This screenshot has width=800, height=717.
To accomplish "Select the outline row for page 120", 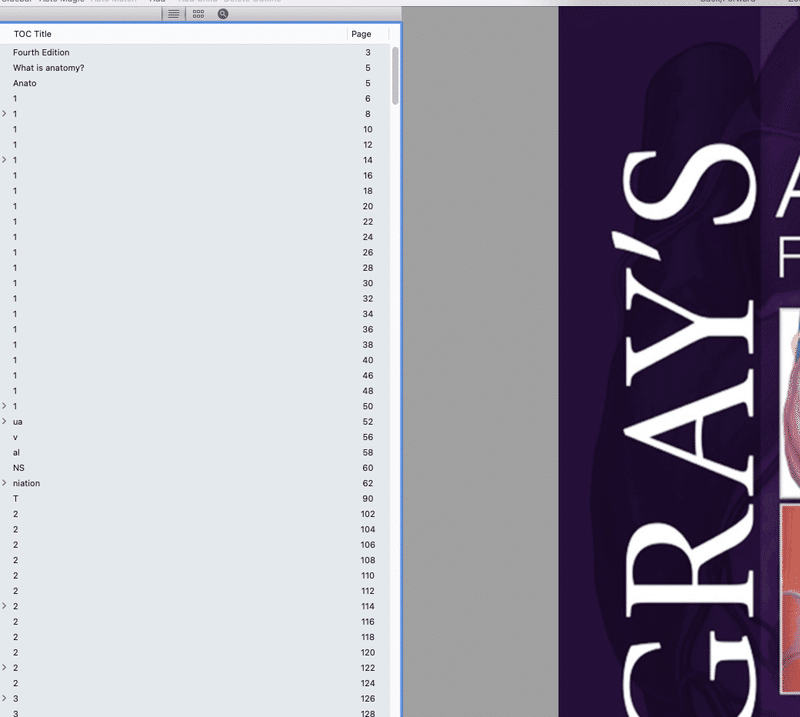I will click(x=195, y=652).
